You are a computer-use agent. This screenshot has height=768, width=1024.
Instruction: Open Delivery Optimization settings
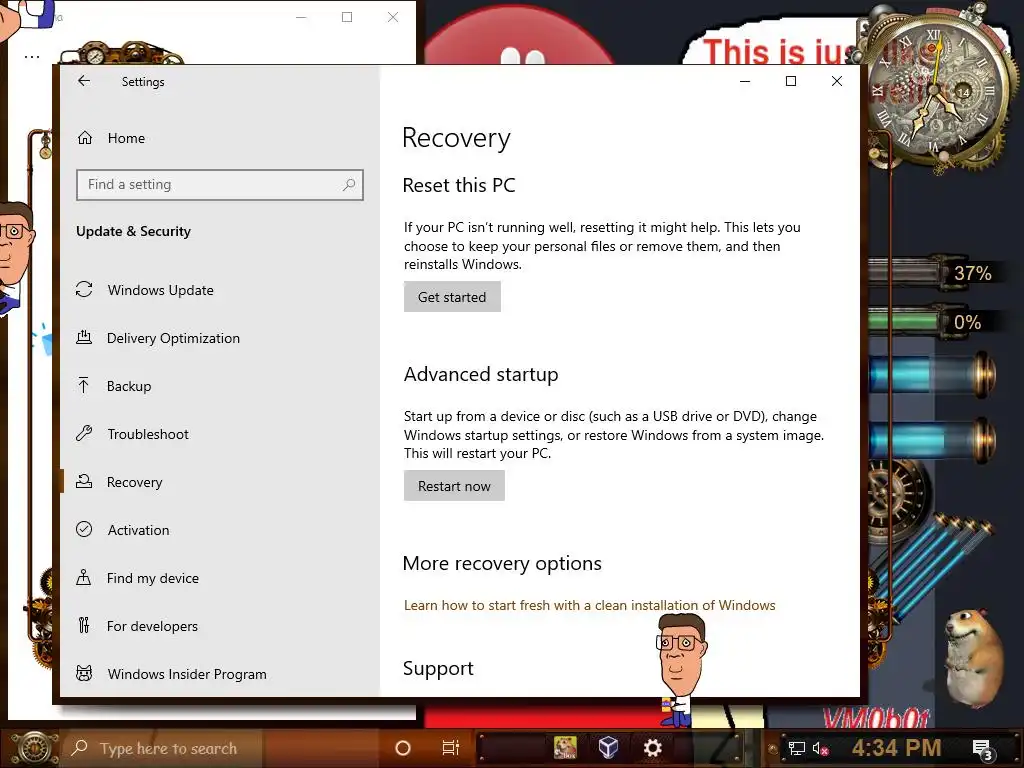click(173, 338)
